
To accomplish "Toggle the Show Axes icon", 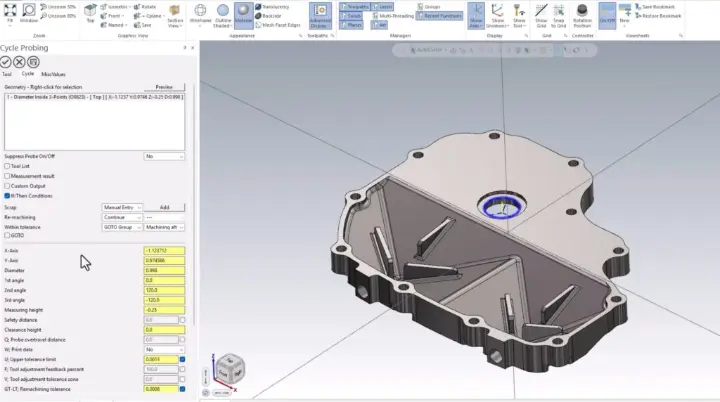I will click(x=477, y=13).
